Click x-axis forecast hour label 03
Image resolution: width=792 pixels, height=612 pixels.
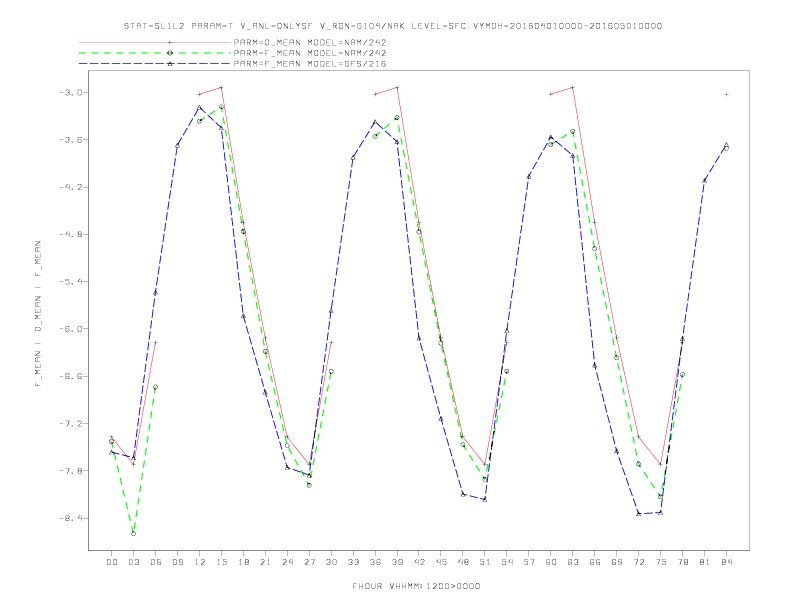(133, 562)
